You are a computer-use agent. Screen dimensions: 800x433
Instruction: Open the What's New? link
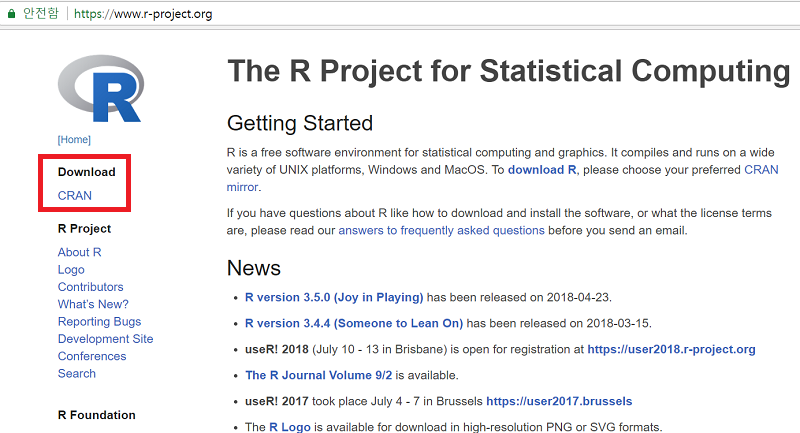tap(93, 304)
